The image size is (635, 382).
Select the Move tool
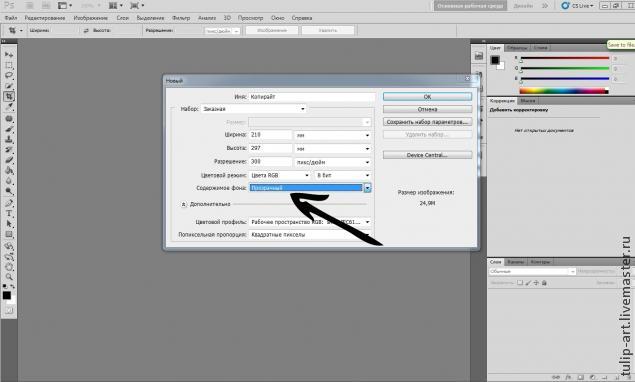9,54
